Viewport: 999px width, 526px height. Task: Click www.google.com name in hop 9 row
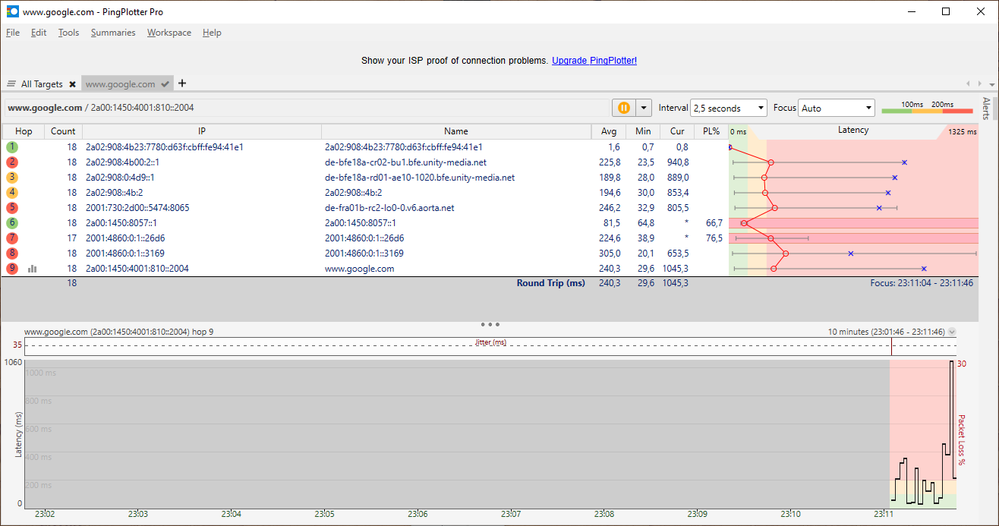pyautogui.click(x=359, y=269)
